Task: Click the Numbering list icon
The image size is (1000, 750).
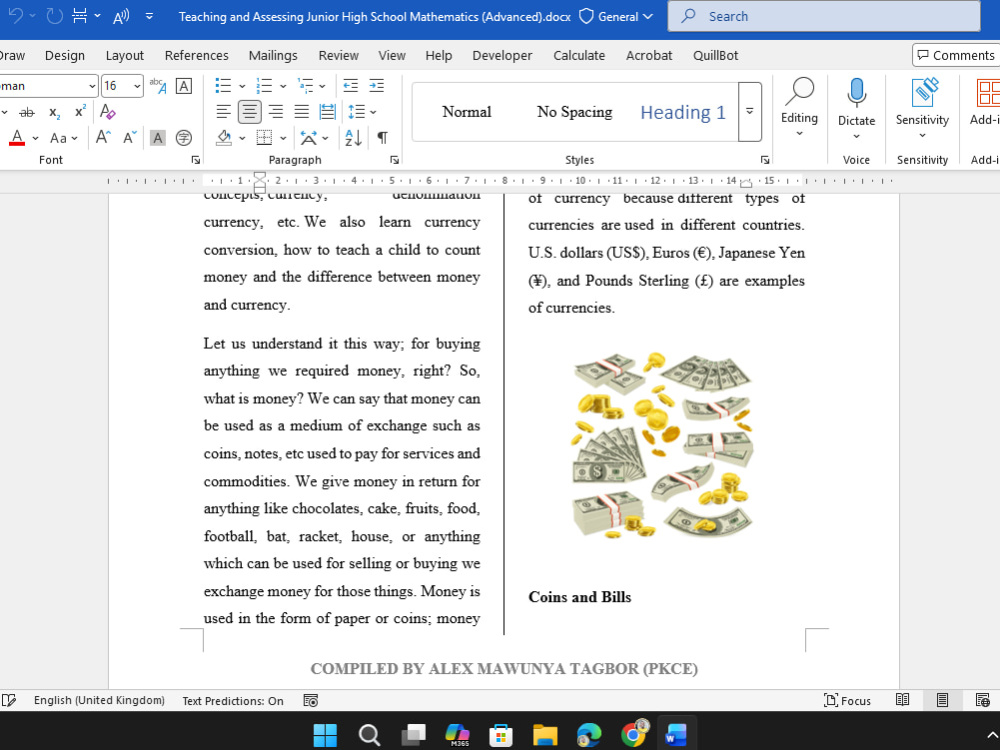Action: (264, 85)
